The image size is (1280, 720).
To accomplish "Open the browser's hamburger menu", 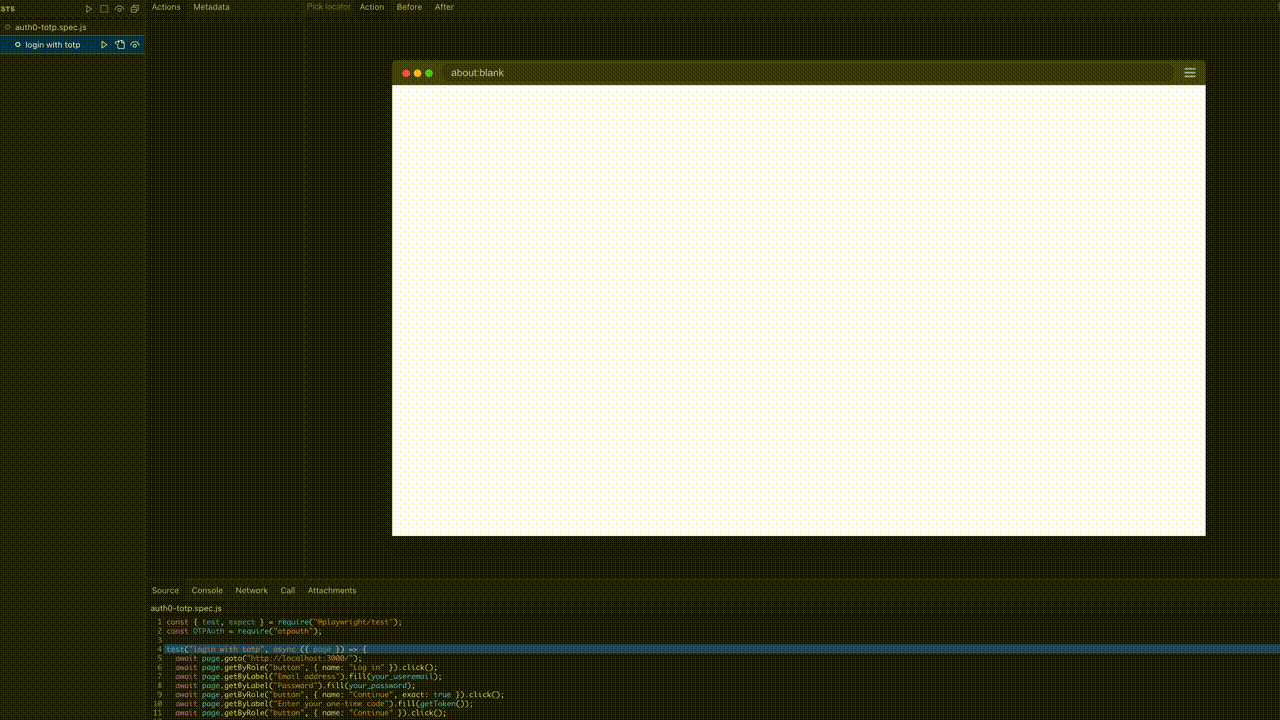I will pyautogui.click(x=1189, y=72).
